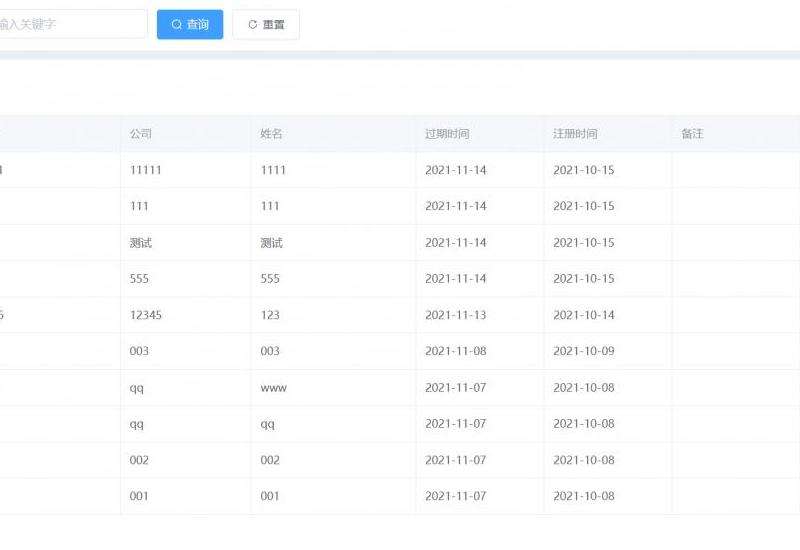The width and height of the screenshot is (800, 550).
Task: Click the 姓名 column header
Action: pyautogui.click(x=271, y=134)
